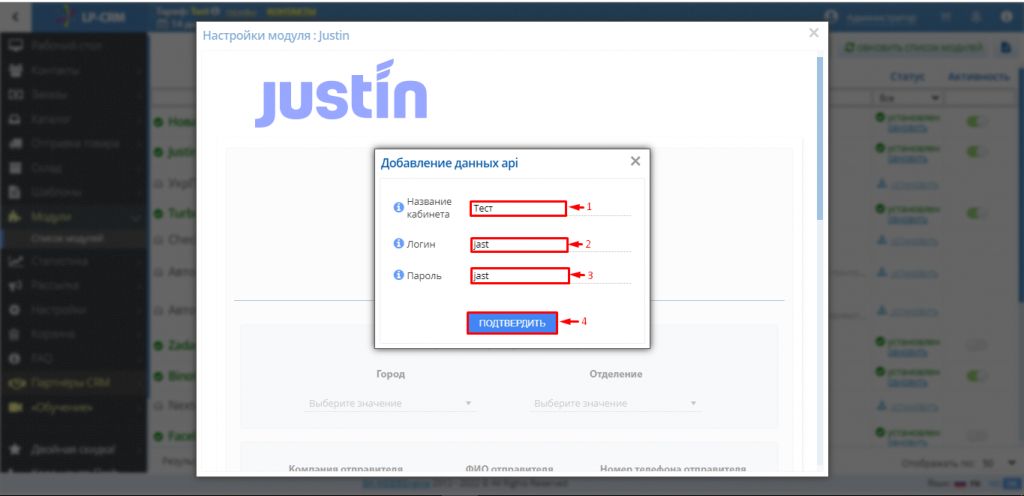The width and height of the screenshot is (1024, 496).
Task: Open Каталог icon in sidebar
Action: [x=16, y=119]
